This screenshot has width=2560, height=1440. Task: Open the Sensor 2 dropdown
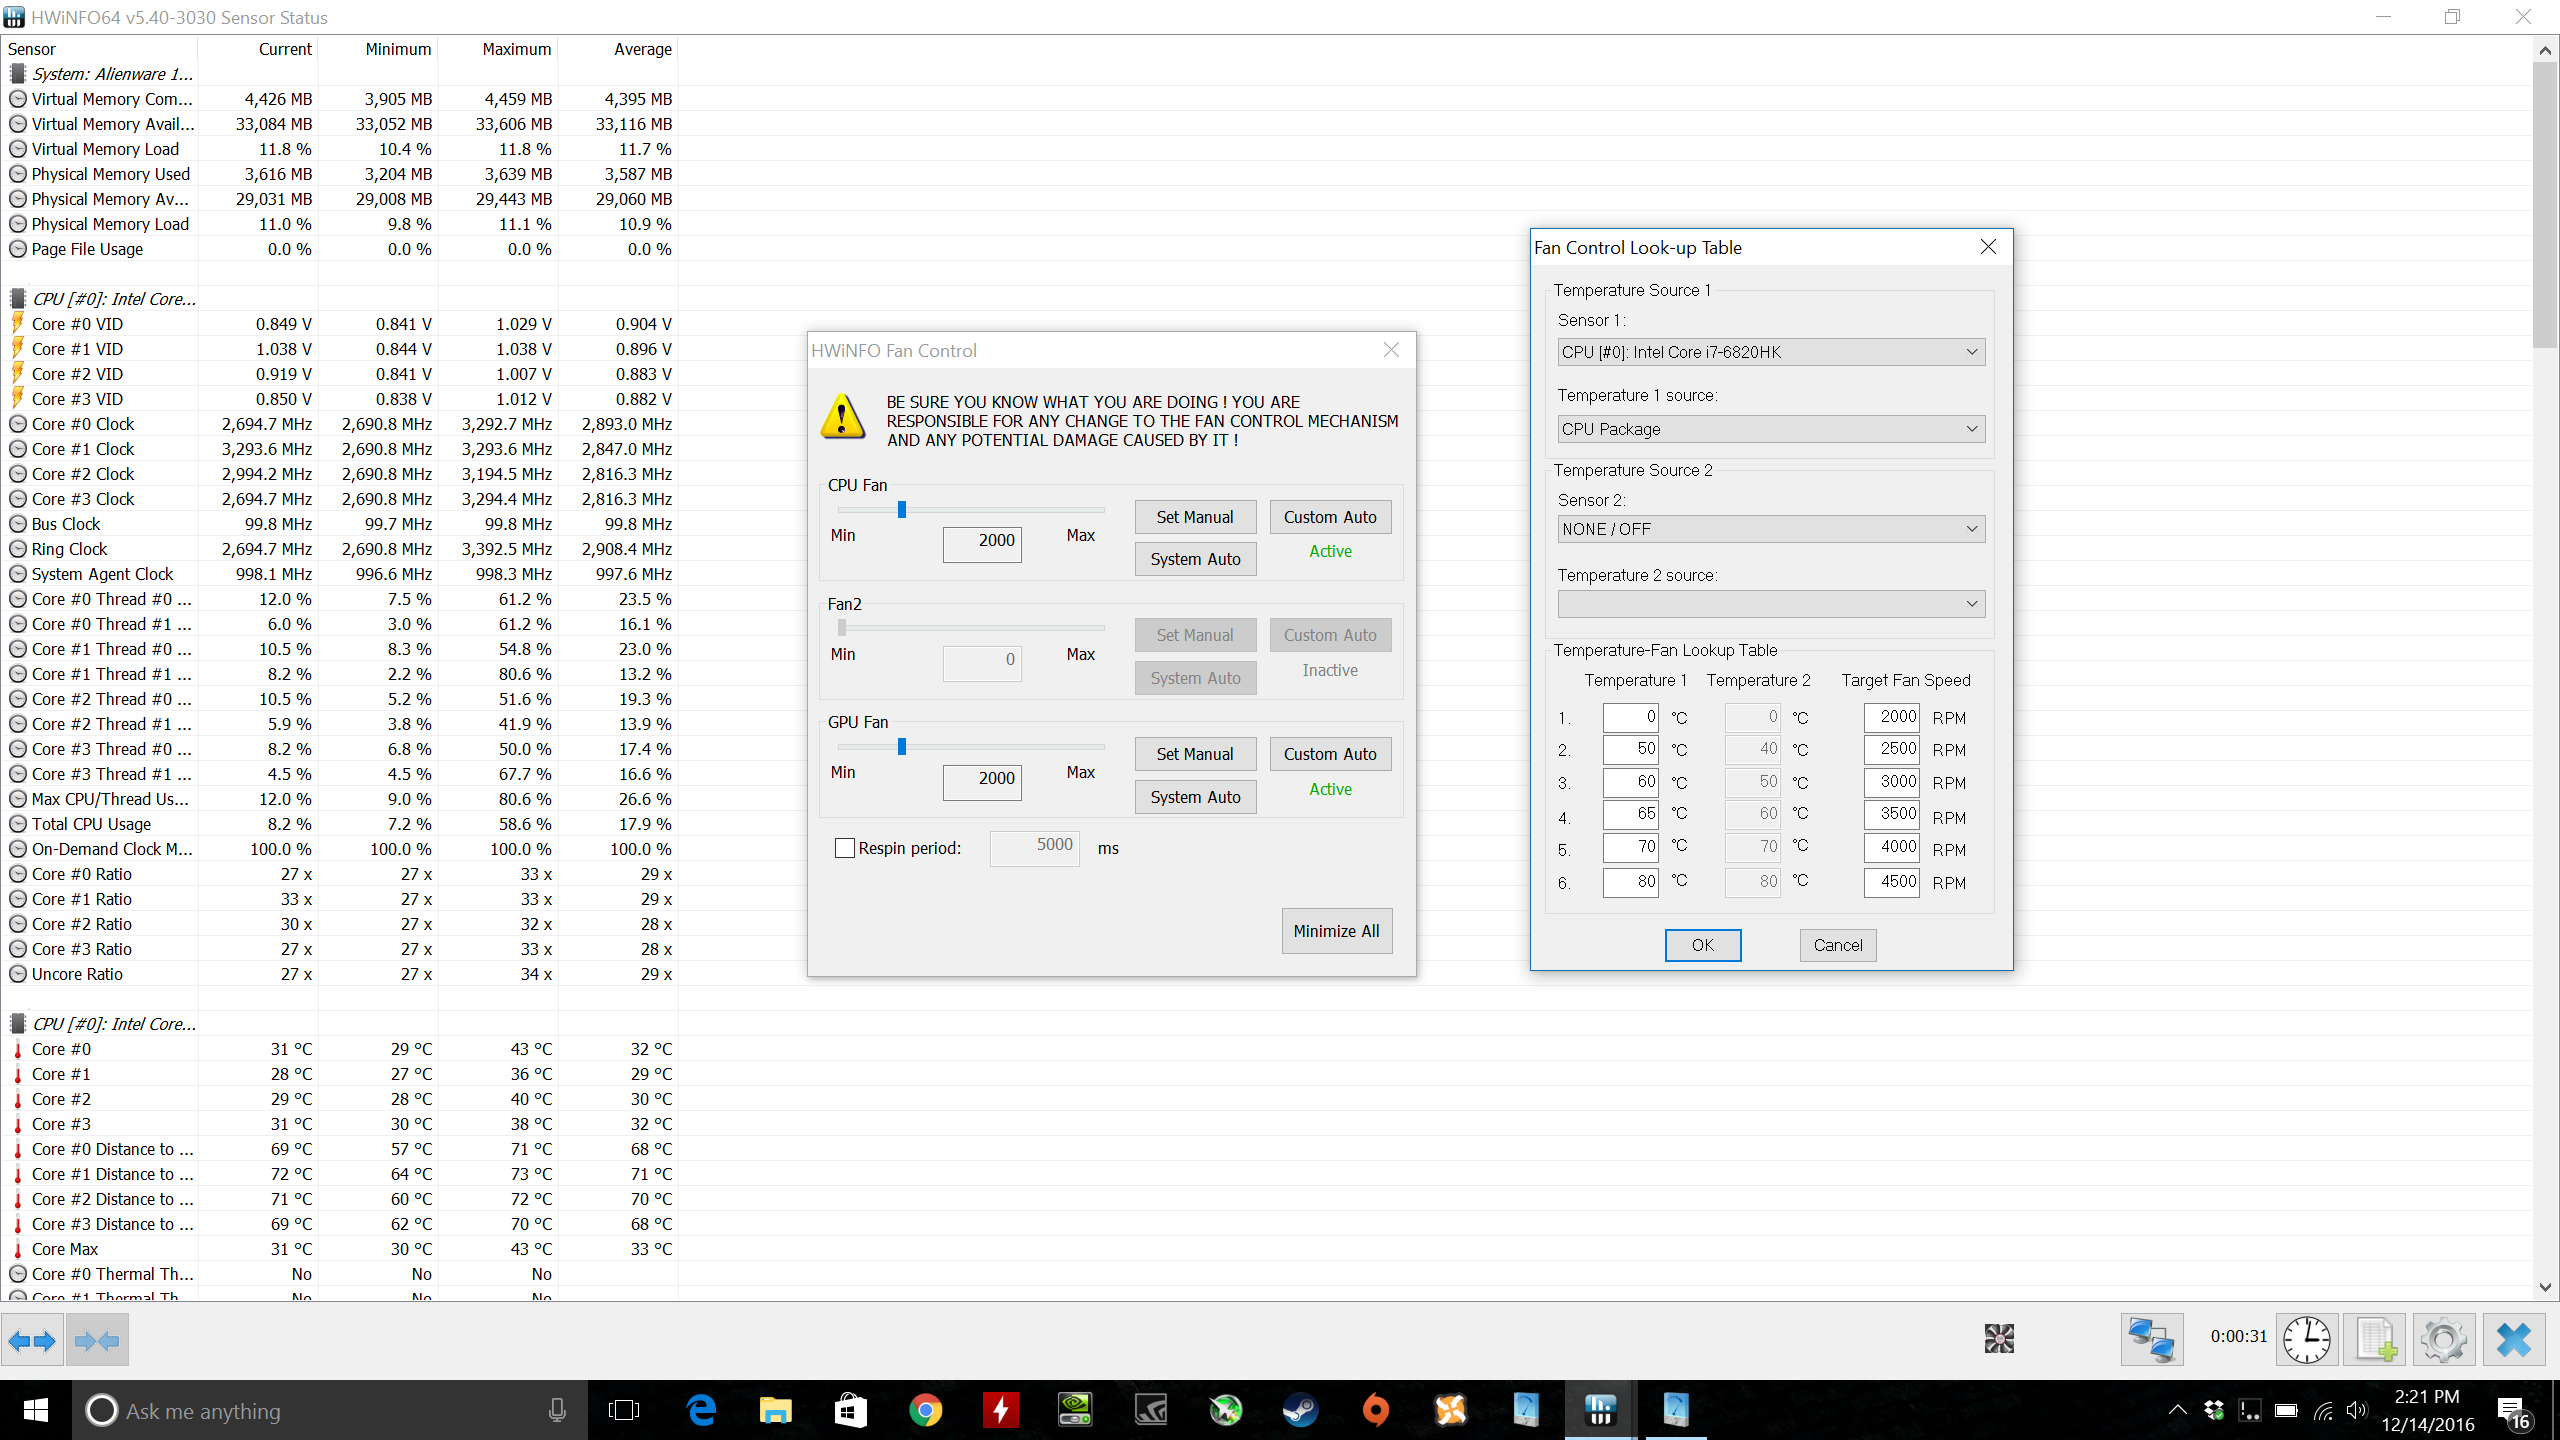coord(1771,529)
